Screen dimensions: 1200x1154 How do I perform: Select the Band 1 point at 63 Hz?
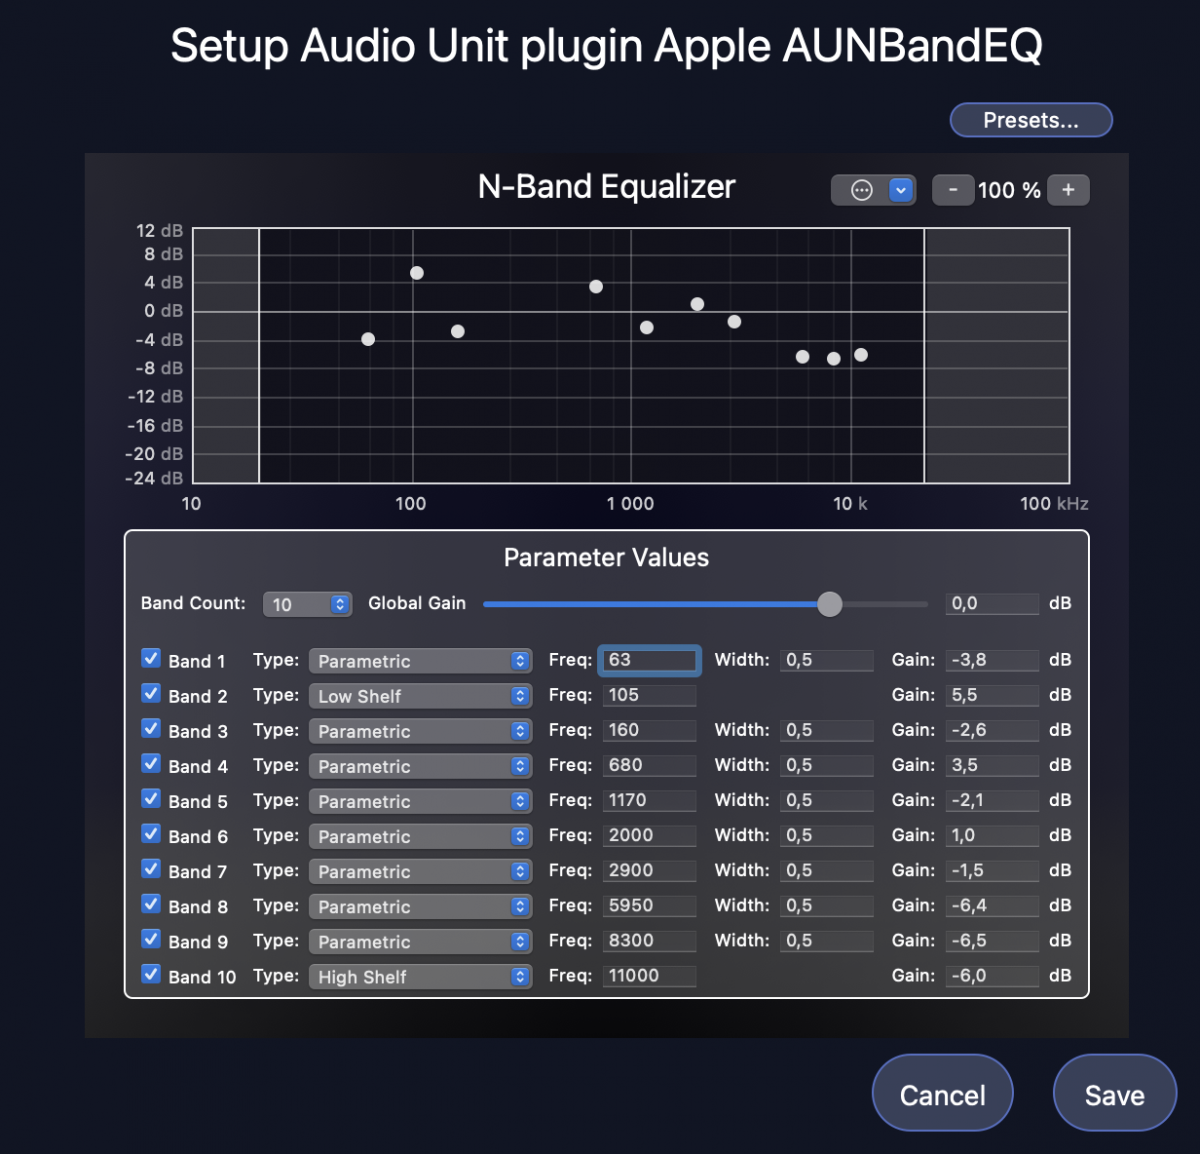point(368,339)
